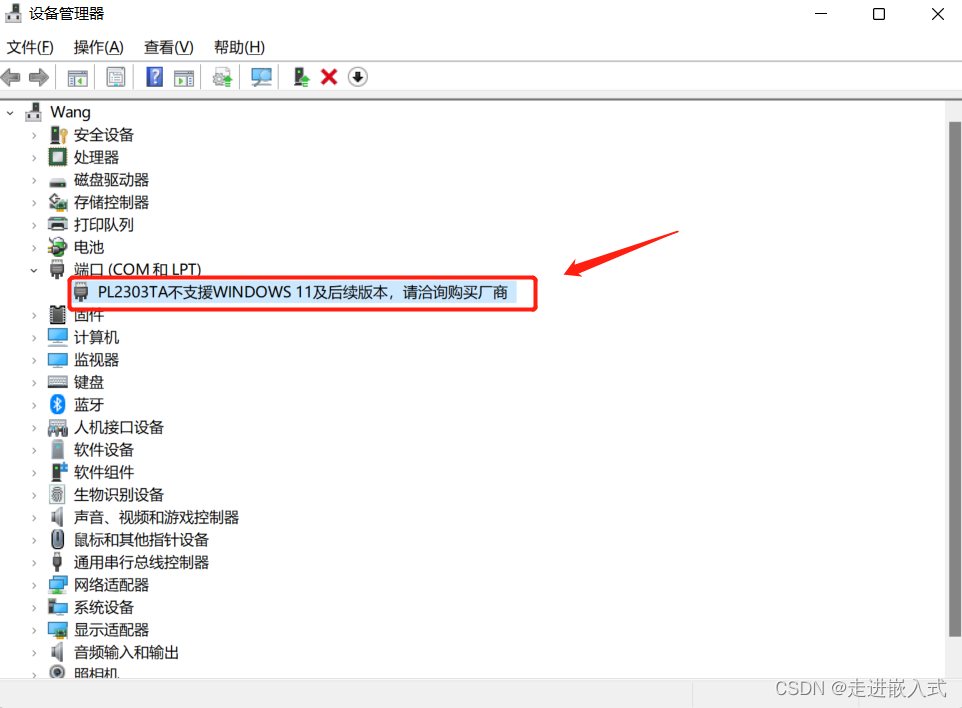Click the 音频输入和输出 speaker icon
The height and width of the screenshot is (708, 962).
(x=57, y=652)
